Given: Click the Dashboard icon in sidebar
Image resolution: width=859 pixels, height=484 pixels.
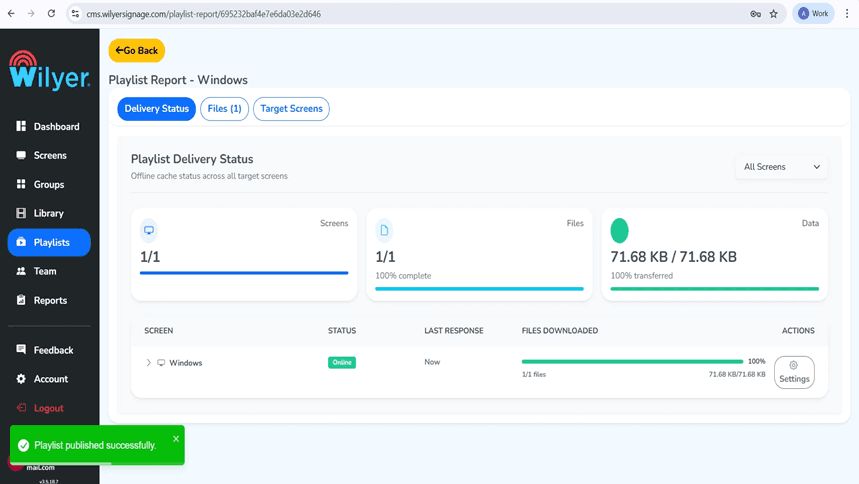Looking at the screenshot, I should (x=21, y=126).
